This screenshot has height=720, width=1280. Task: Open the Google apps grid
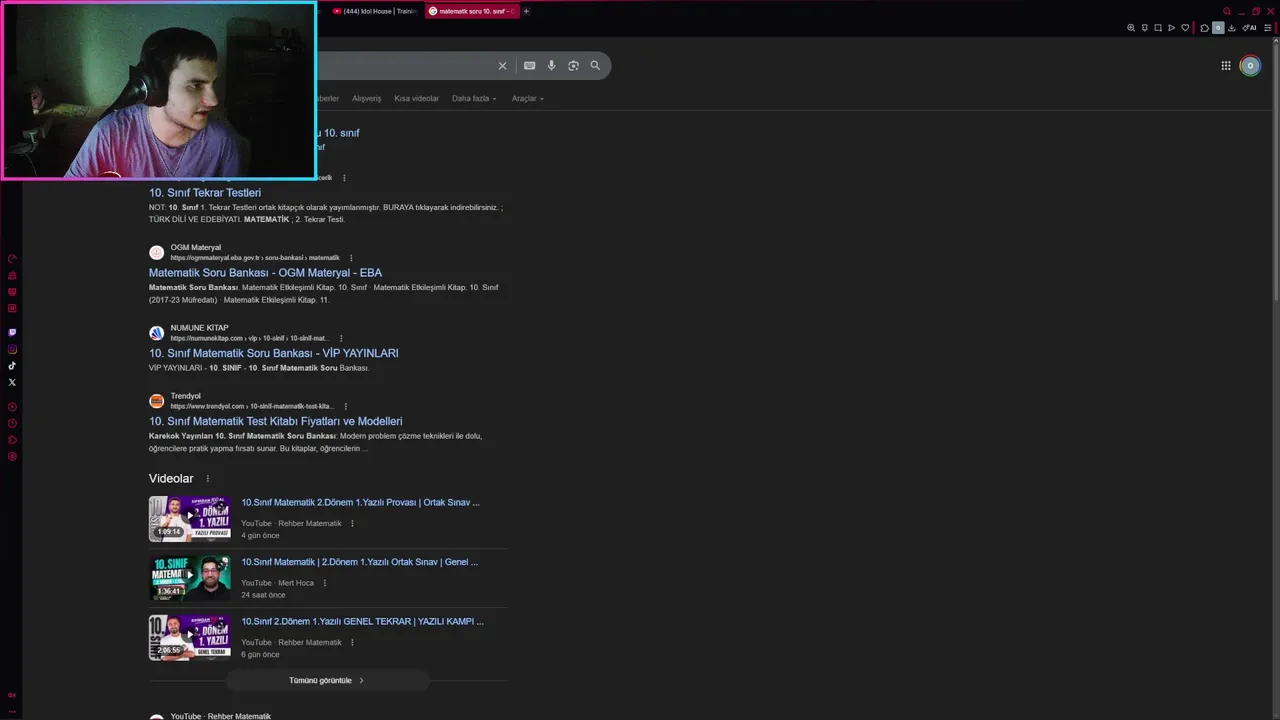click(1226, 66)
